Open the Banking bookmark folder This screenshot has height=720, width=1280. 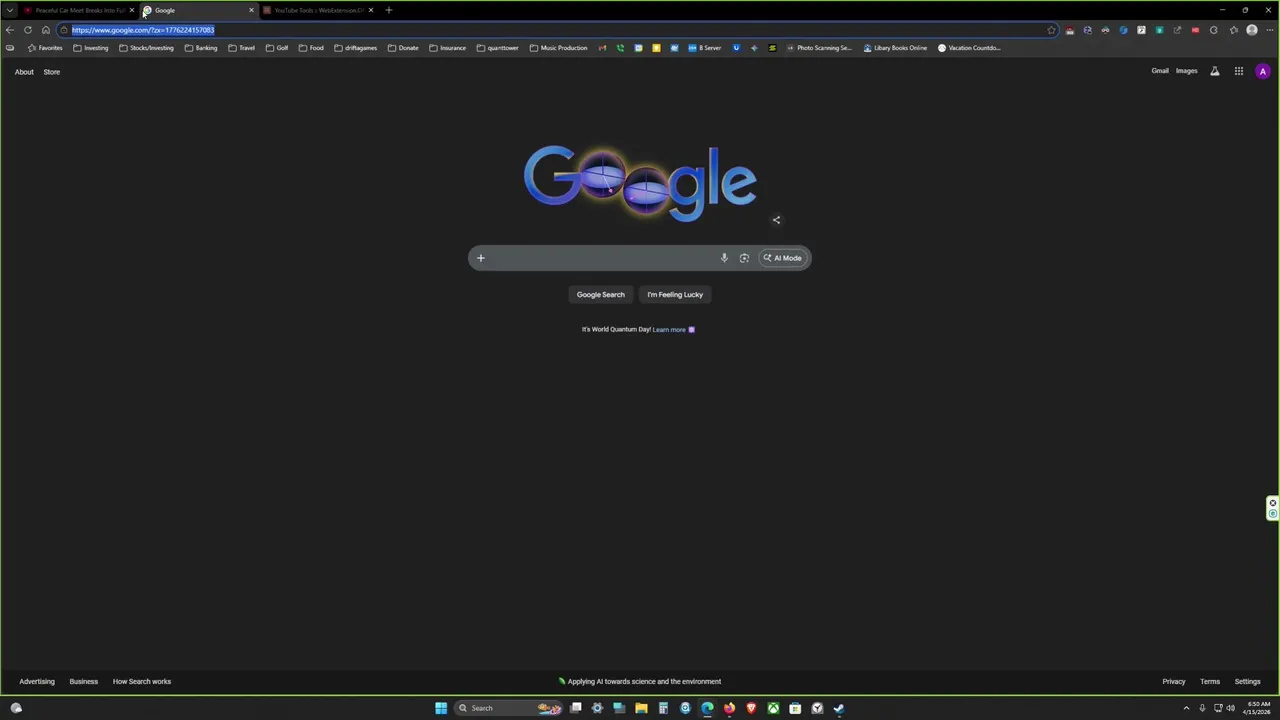click(x=201, y=48)
